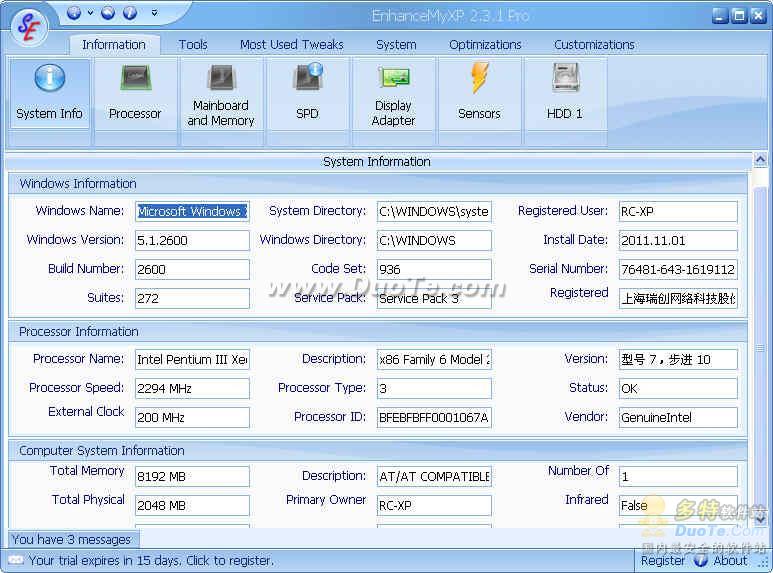The width and height of the screenshot is (773, 573).
Task: Click the Total Physical field 2048 MB
Action: (x=192, y=505)
